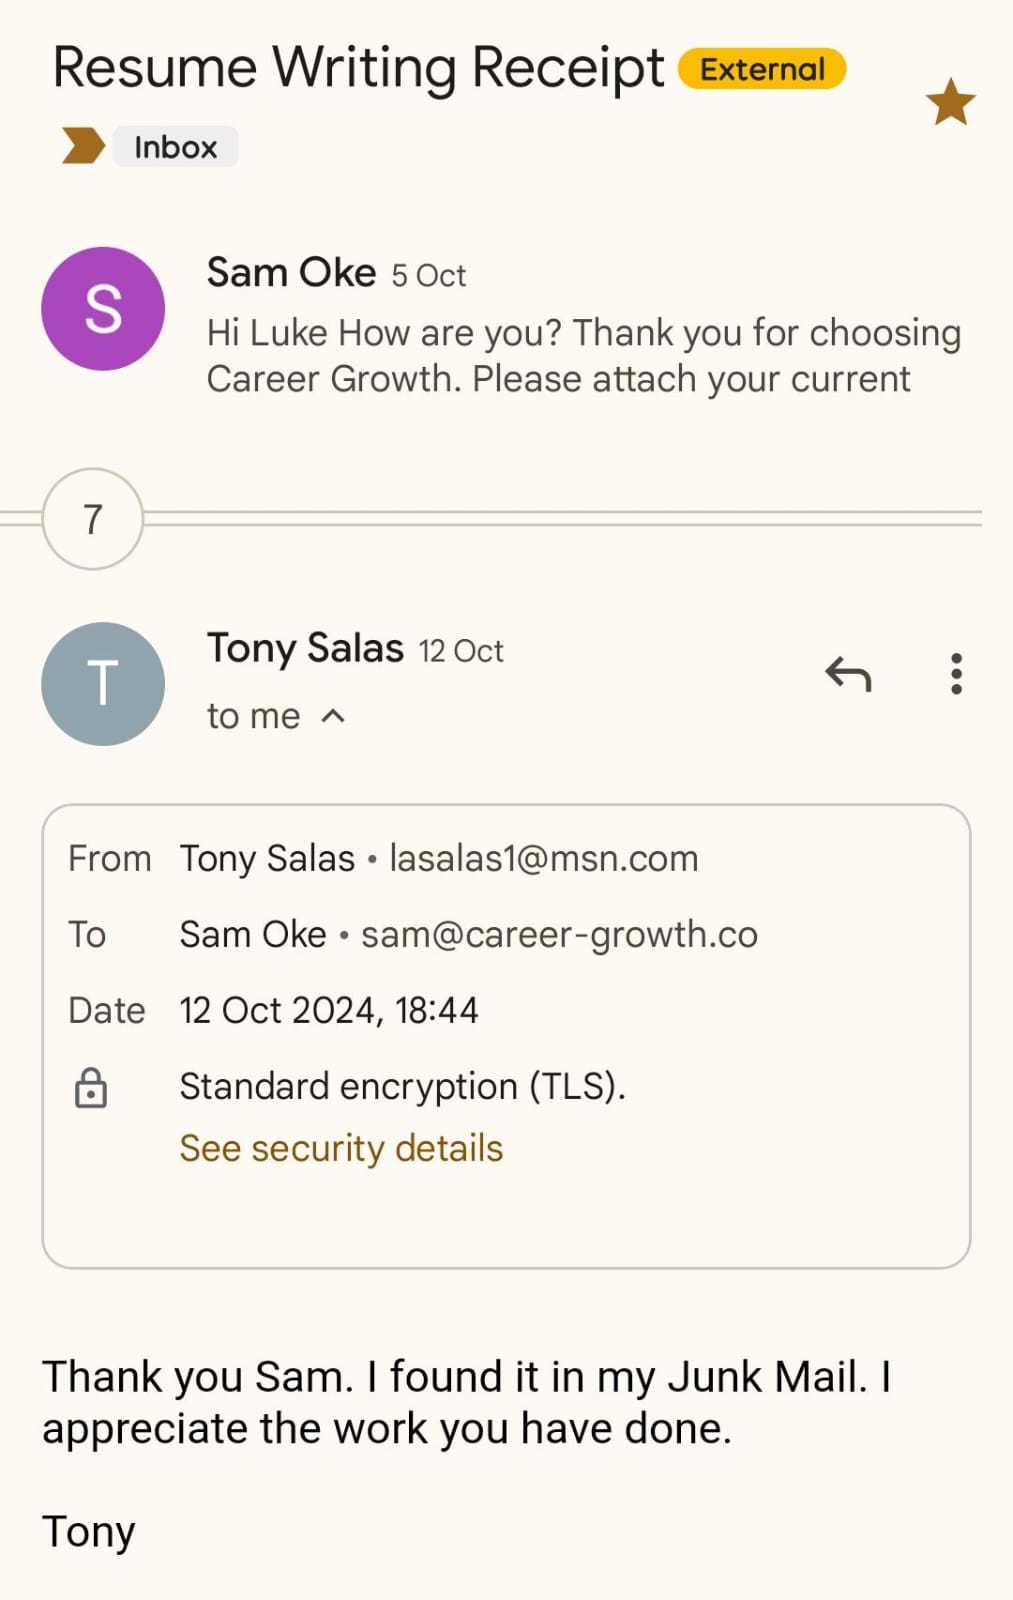Click the Tony Salas sender name header
This screenshot has width=1013, height=1600.
pyautogui.click(x=305, y=648)
